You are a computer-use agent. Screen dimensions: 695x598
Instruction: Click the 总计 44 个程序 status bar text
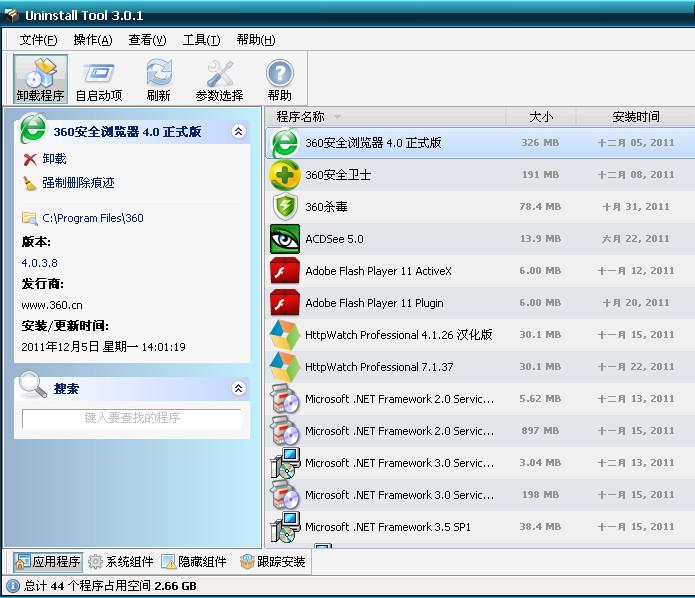[110, 586]
